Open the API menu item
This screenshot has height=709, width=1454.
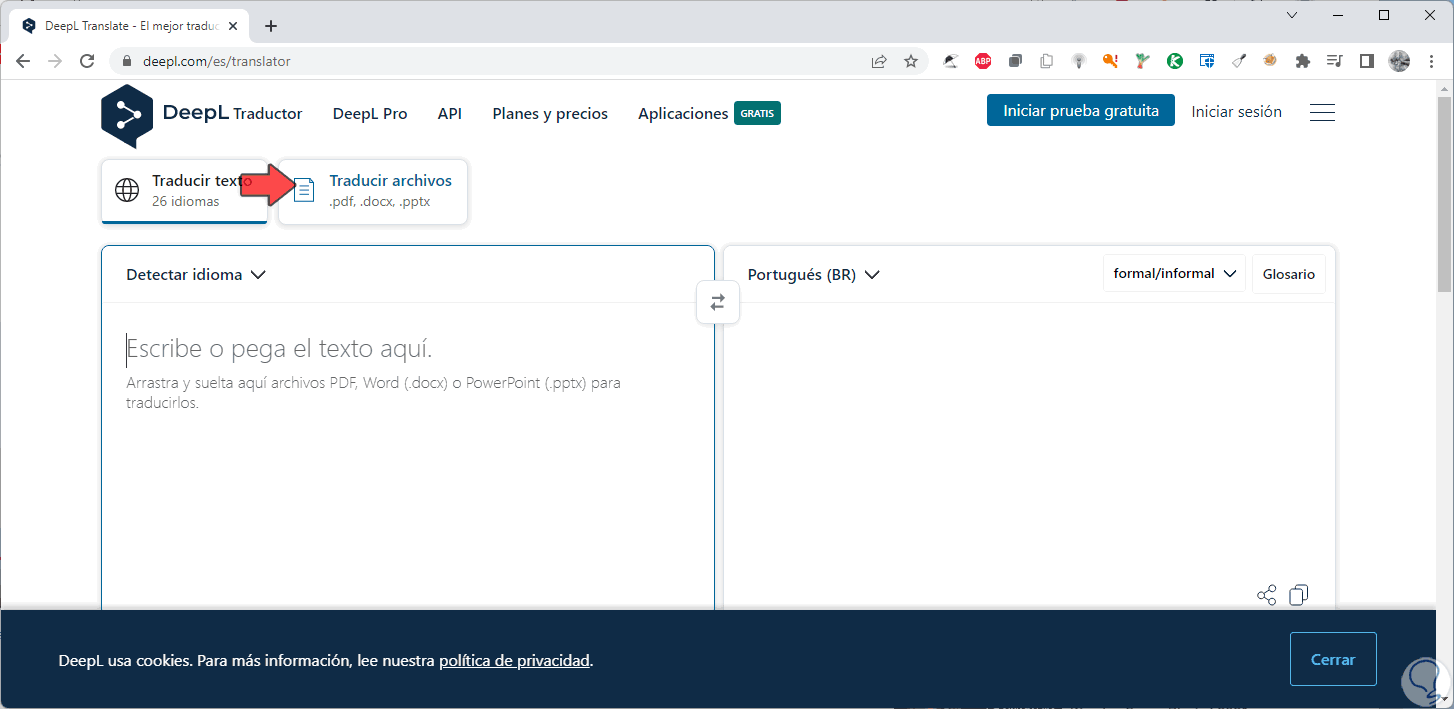tap(450, 114)
